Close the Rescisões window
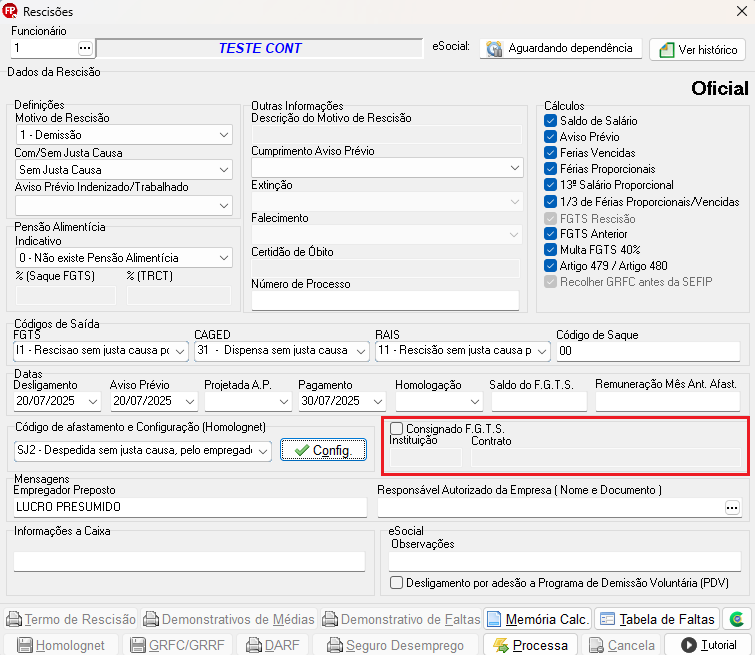Screen dimensions: 755x655 (742, 11)
